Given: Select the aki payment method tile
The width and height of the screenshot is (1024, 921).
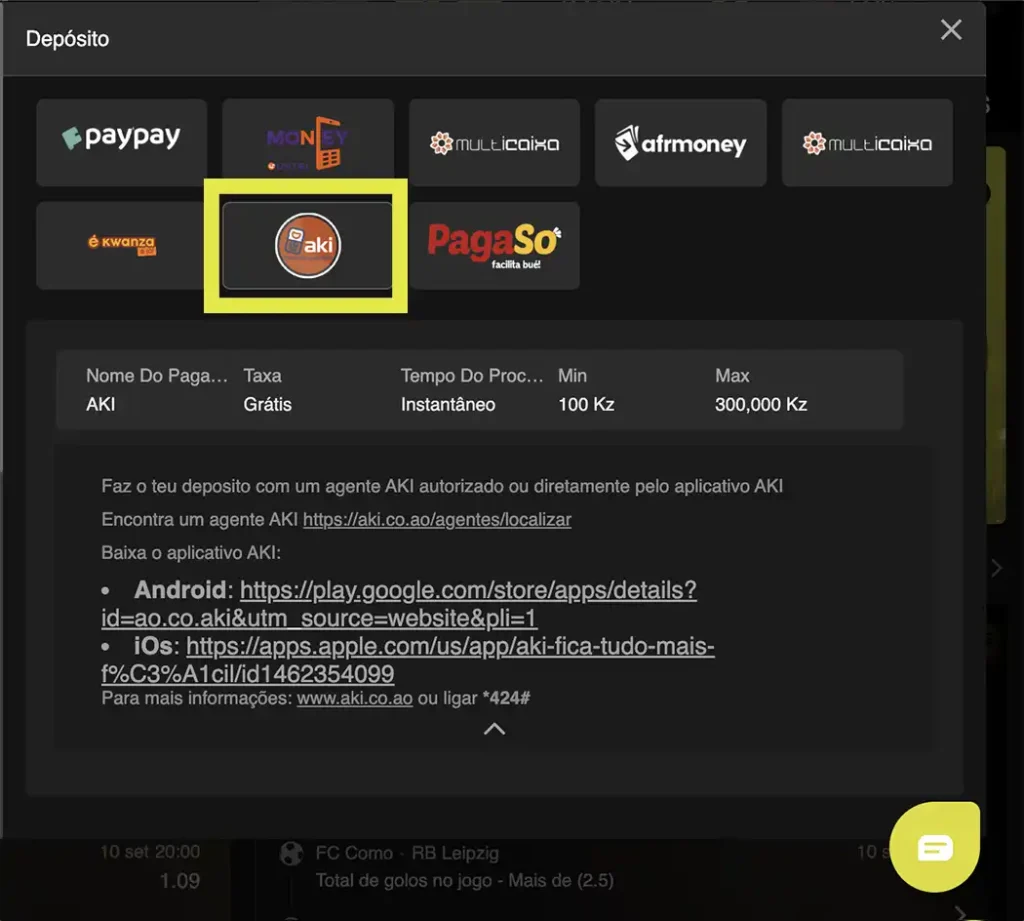Looking at the screenshot, I should [x=308, y=245].
